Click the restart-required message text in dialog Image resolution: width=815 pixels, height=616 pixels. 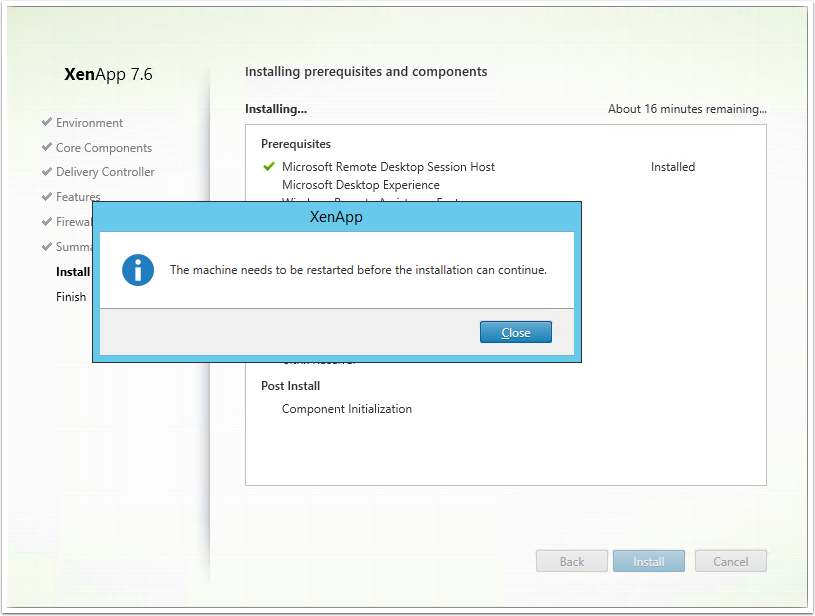358,270
